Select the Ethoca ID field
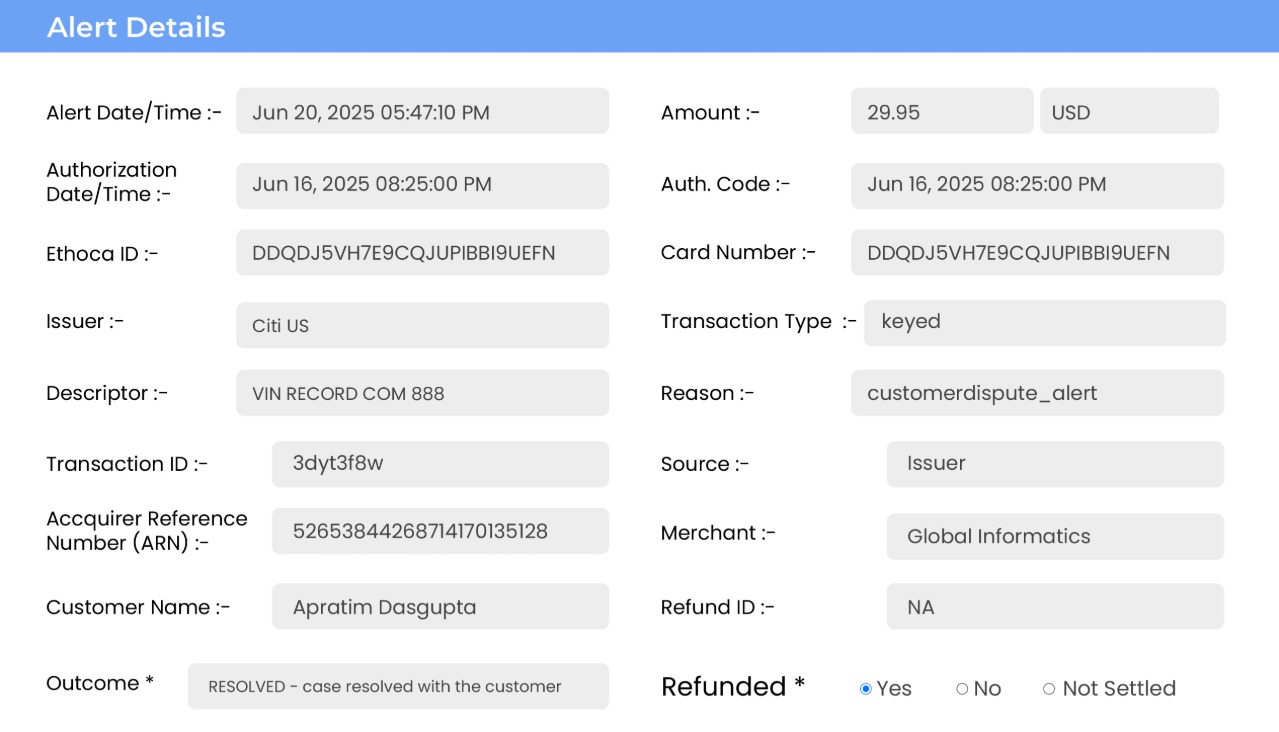 [422, 253]
